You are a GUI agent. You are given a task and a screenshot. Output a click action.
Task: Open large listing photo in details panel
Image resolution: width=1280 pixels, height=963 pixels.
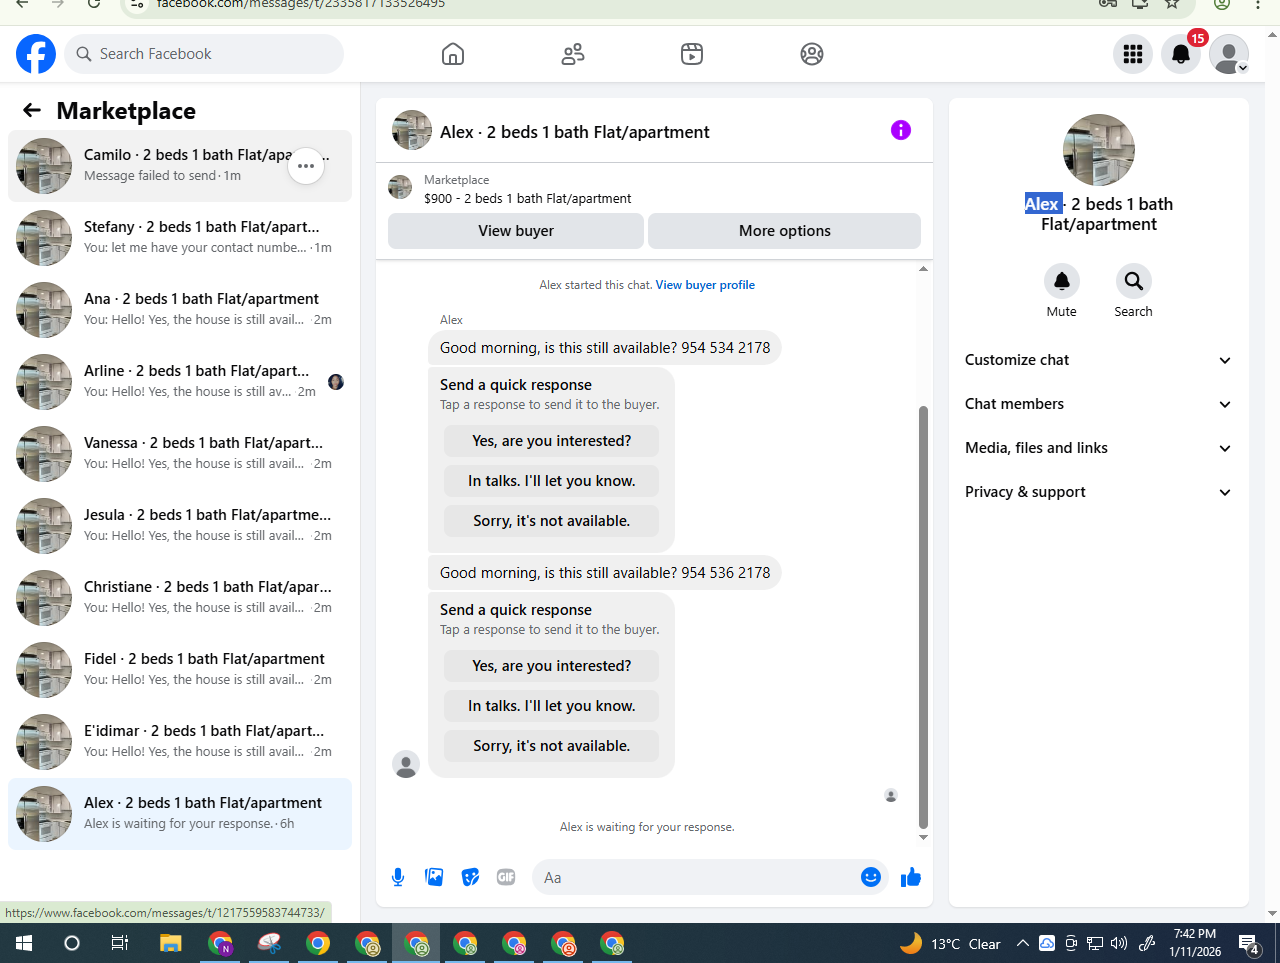1099,150
